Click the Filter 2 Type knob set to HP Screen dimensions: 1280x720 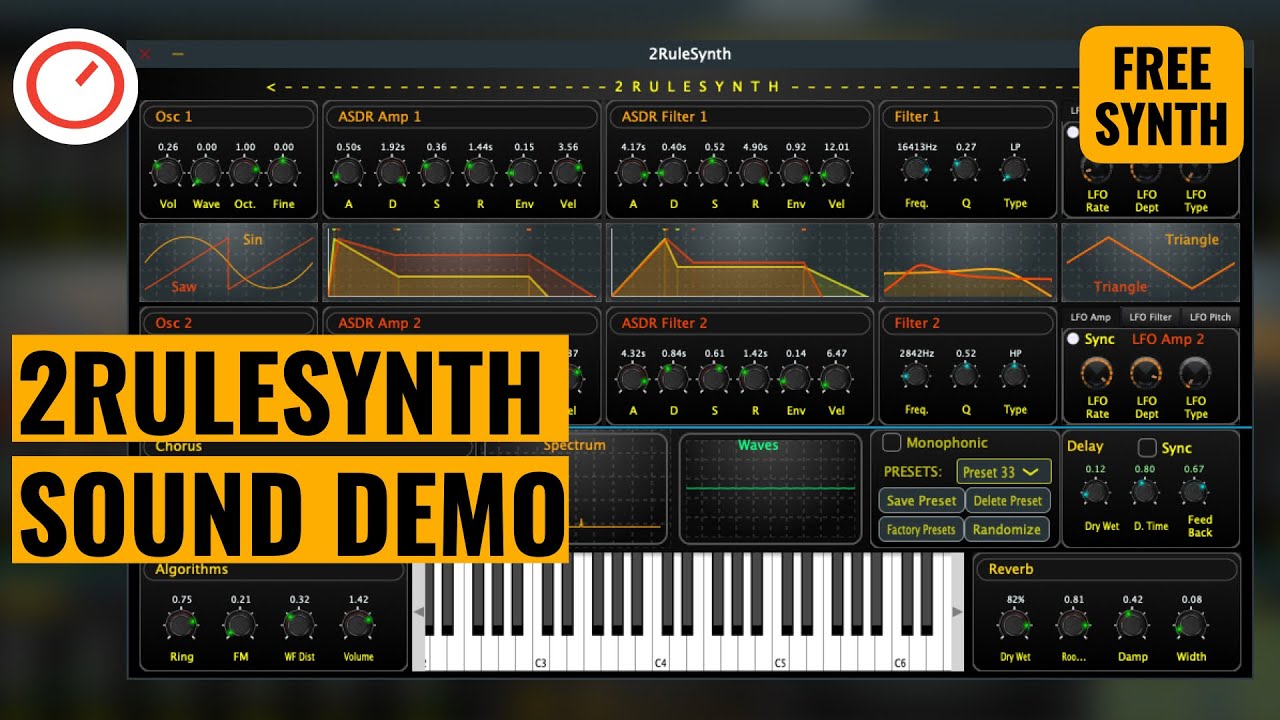click(x=1015, y=377)
